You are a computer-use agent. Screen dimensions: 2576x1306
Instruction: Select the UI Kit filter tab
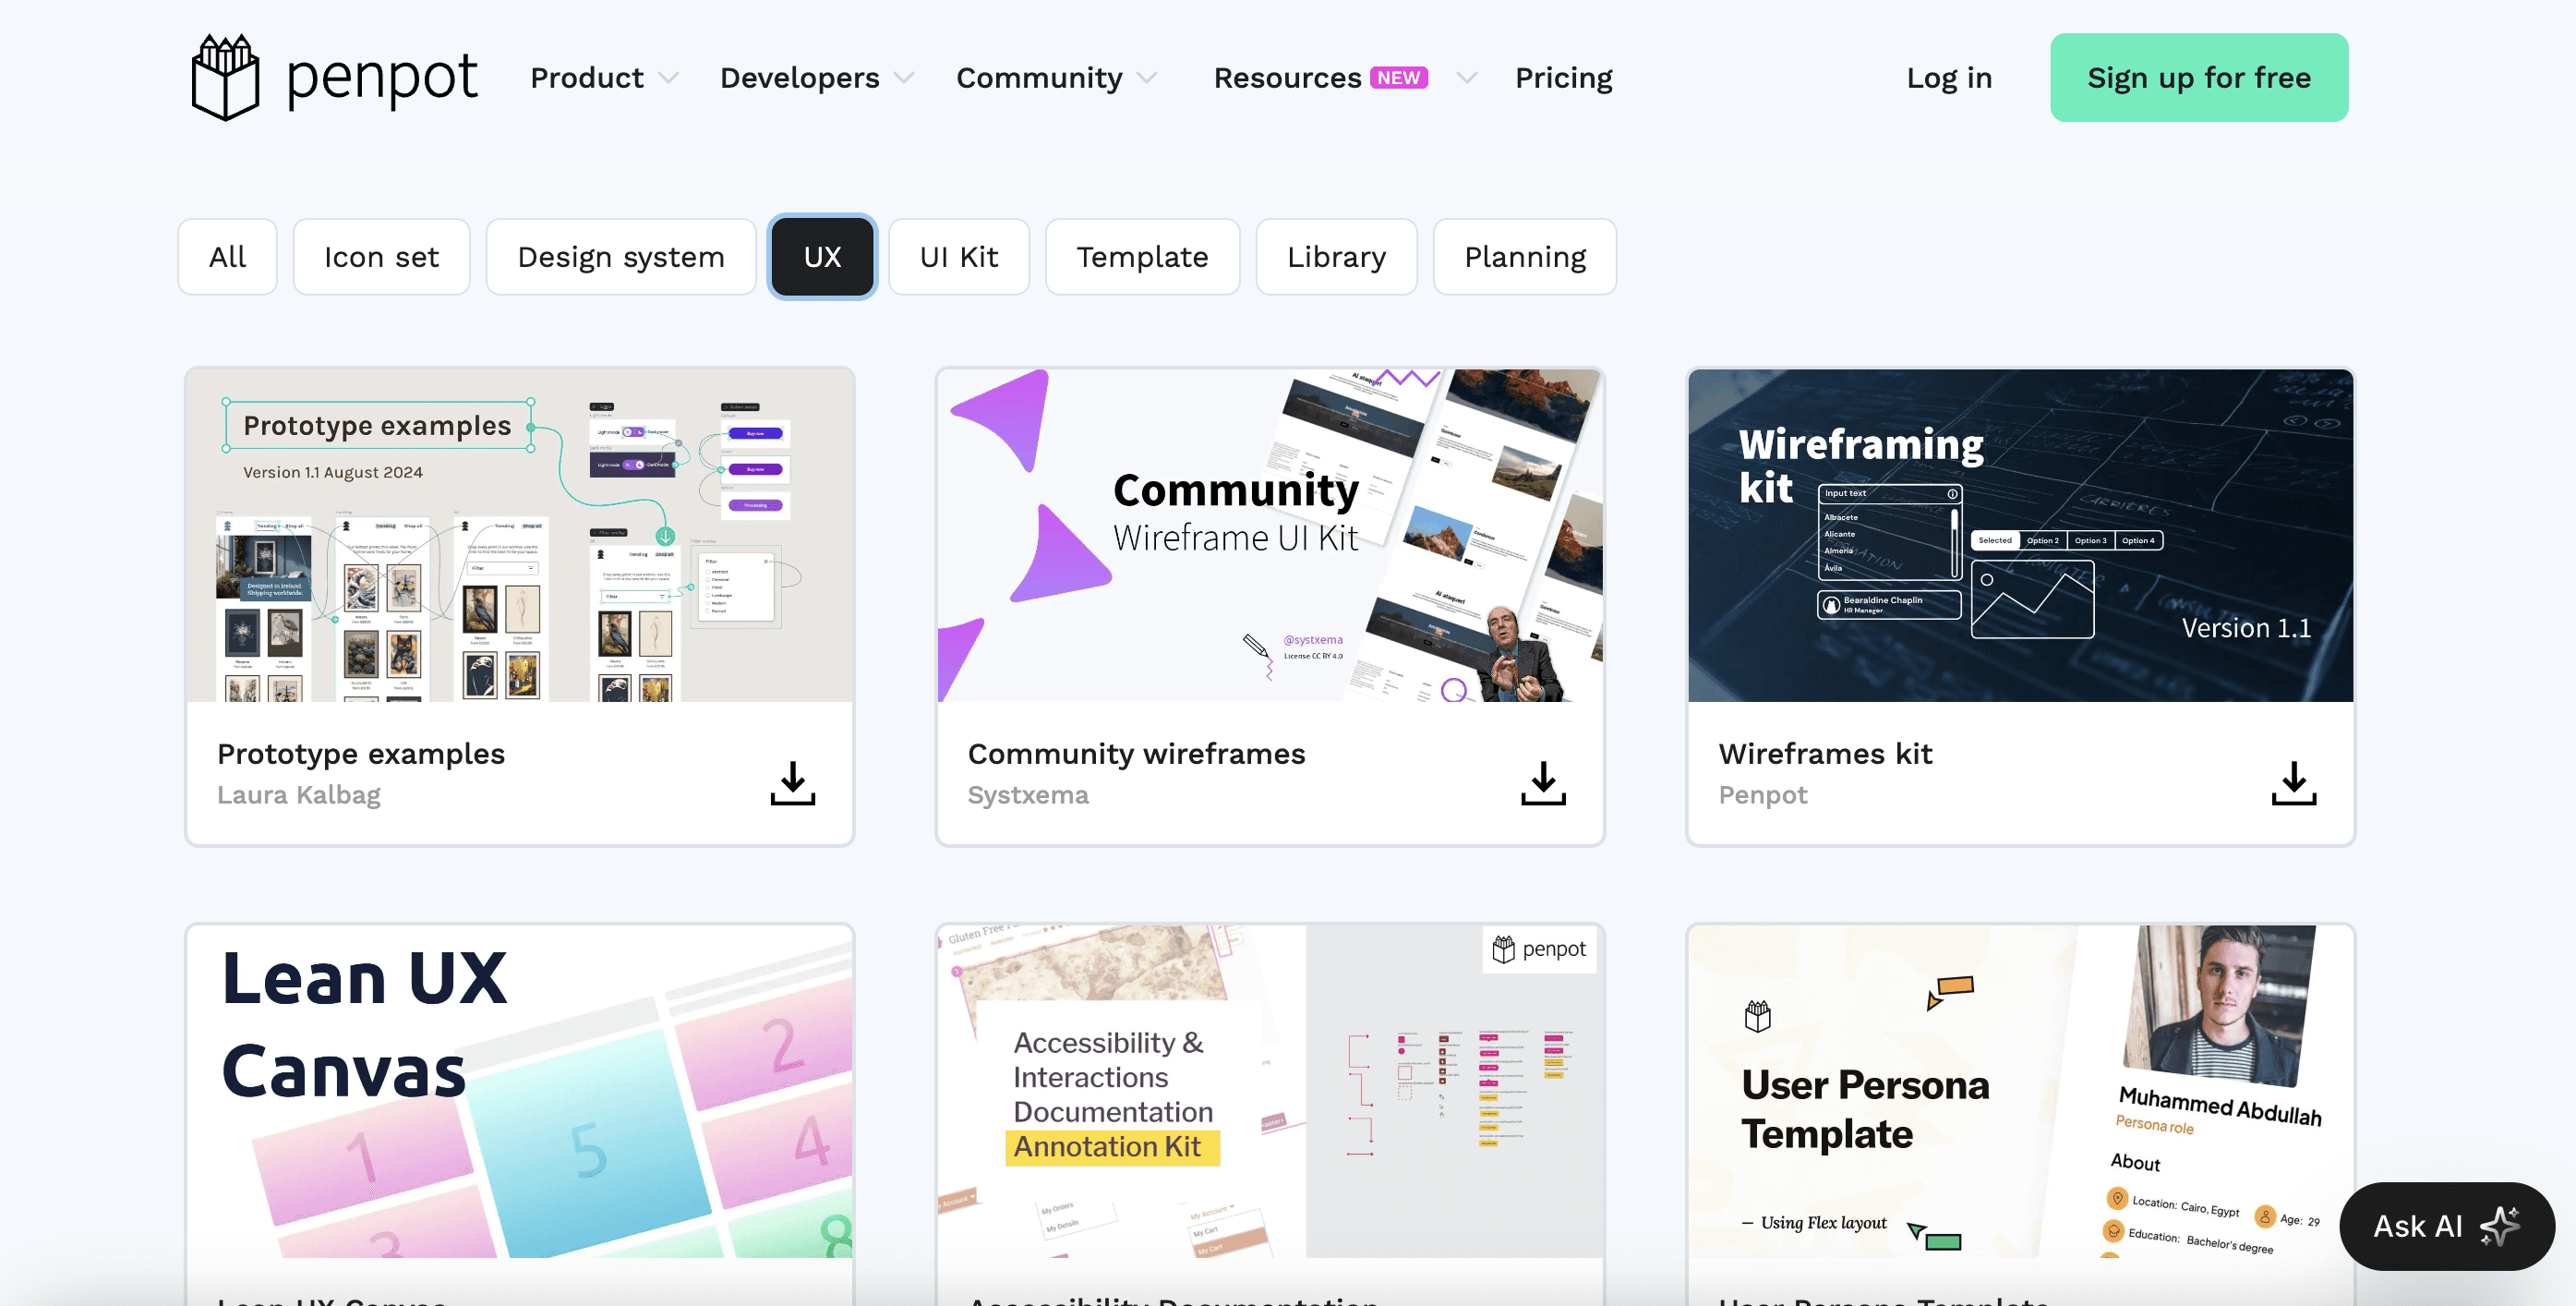click(958, 257)
